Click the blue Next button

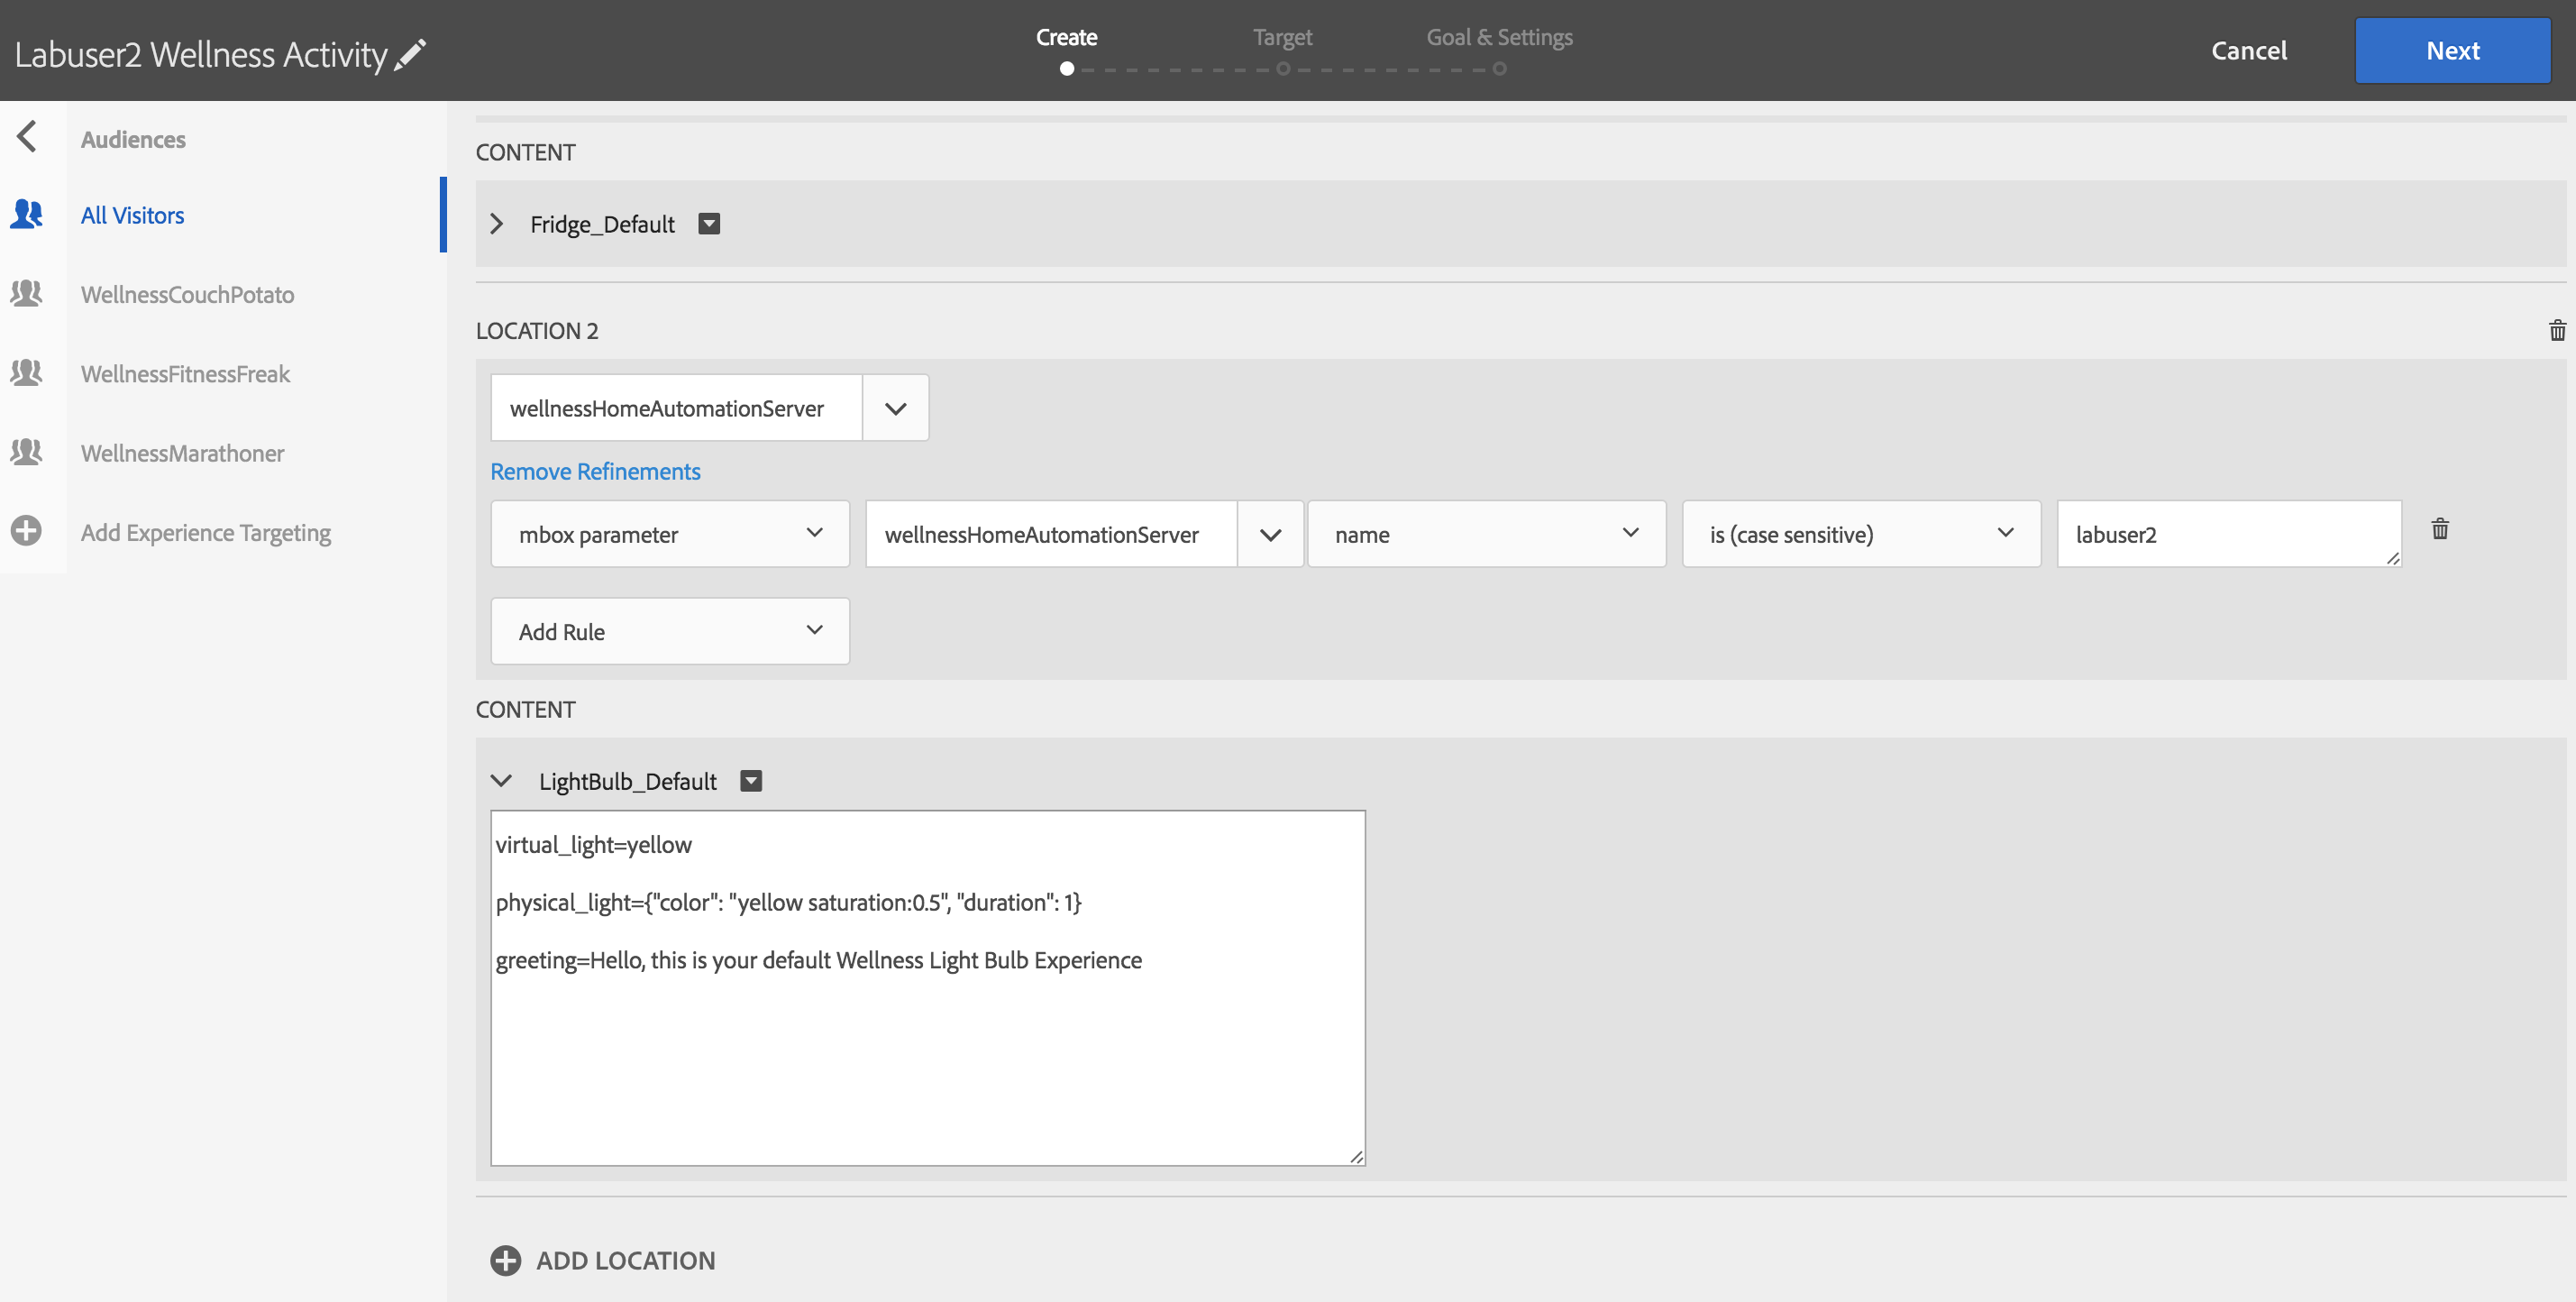click(2452, 51)
